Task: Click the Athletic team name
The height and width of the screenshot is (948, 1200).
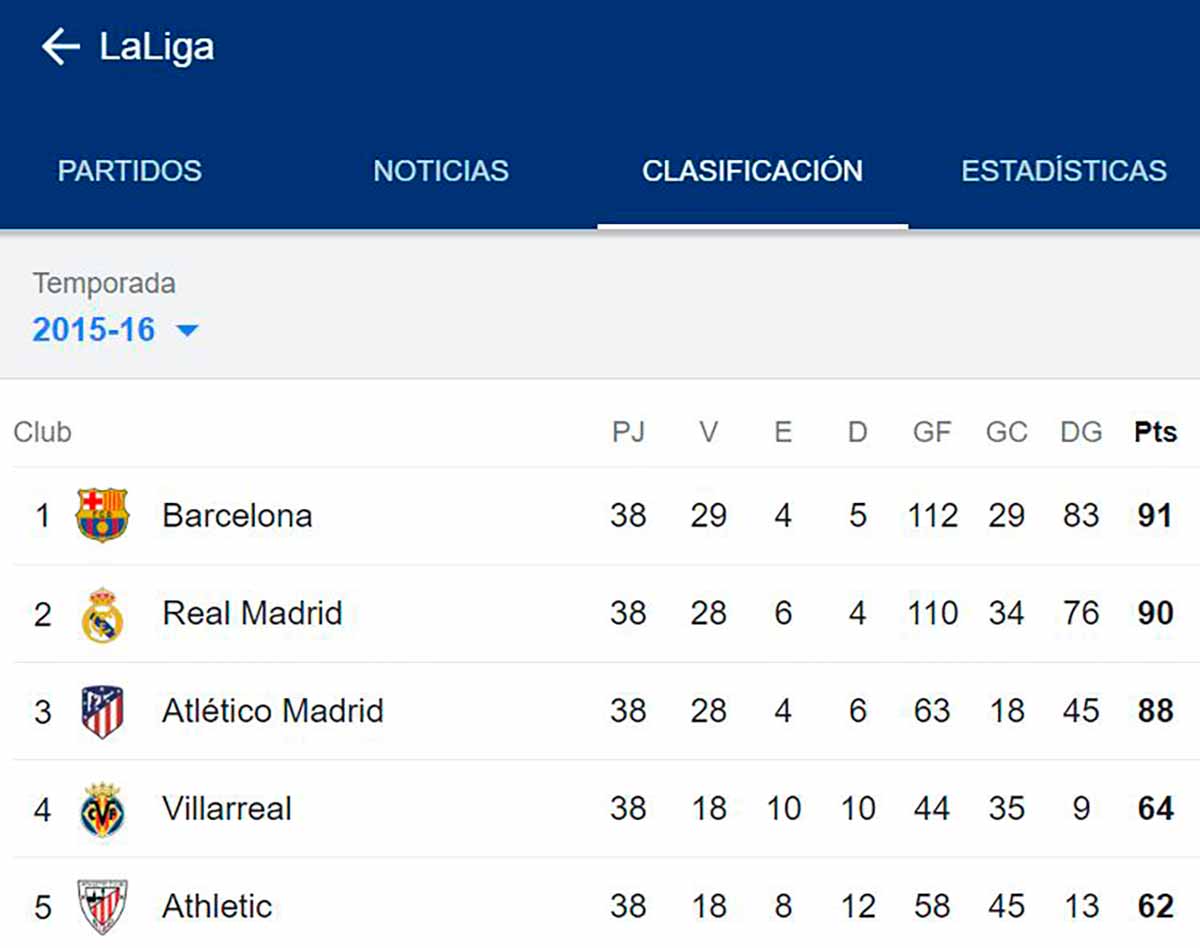Action: tap(217, 906)
